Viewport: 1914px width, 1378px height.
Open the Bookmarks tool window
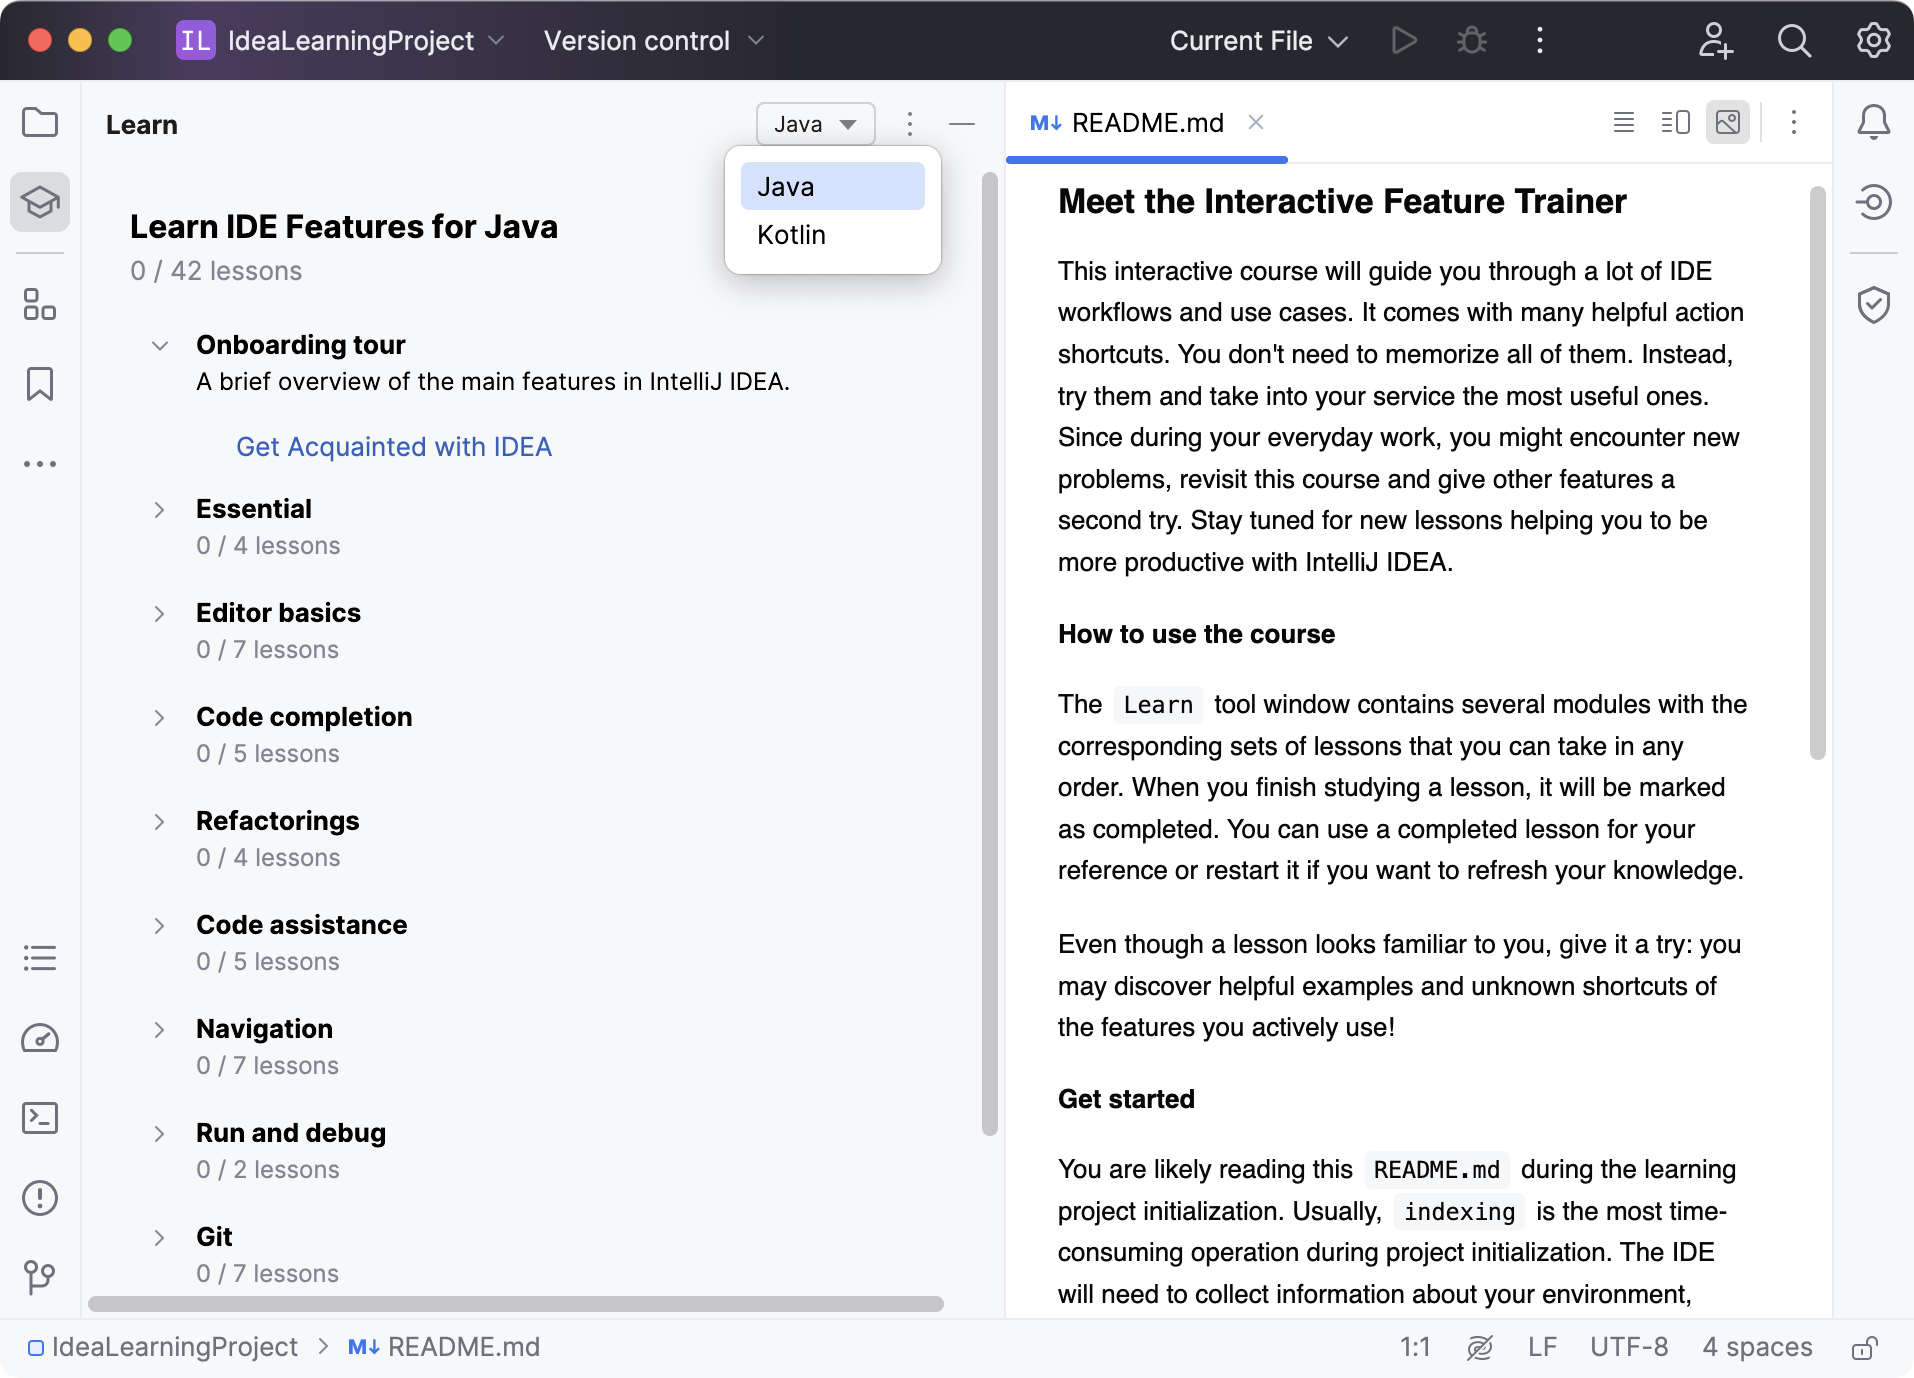[x=40, y=384]
